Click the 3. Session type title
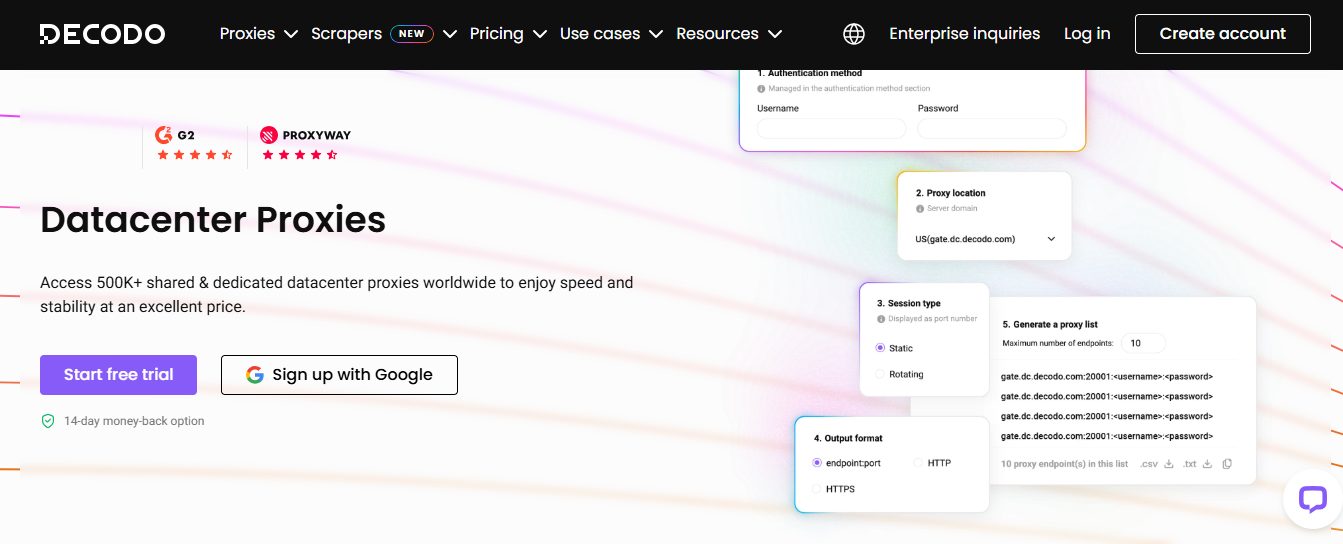This screenshot has height=544, width=1343. [x=908, y=303]
